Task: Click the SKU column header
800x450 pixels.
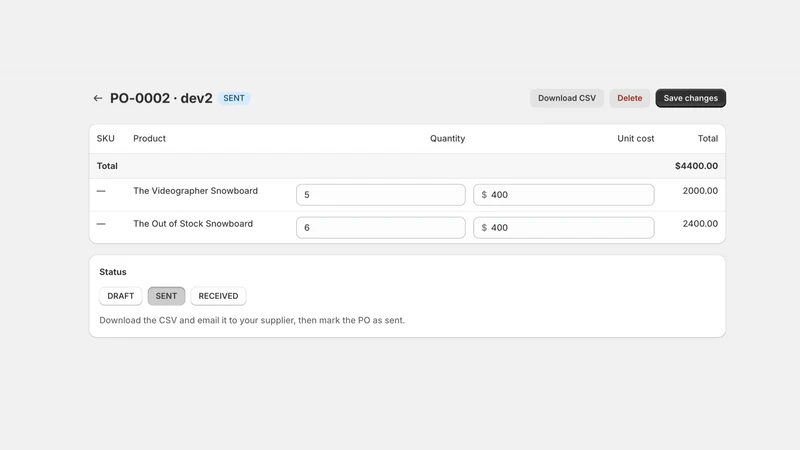Action: (x=106, y=138)
